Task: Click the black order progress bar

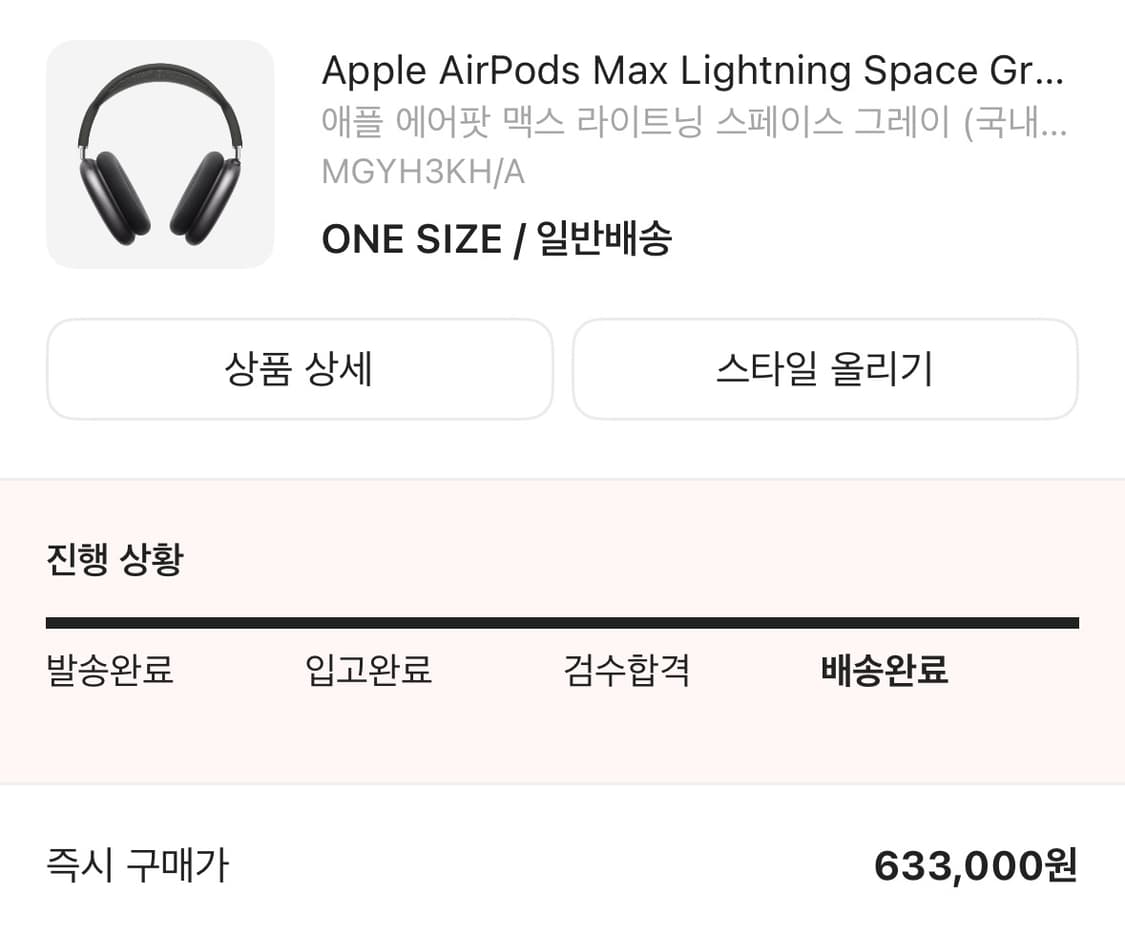Action: click(x=562, y=623)
